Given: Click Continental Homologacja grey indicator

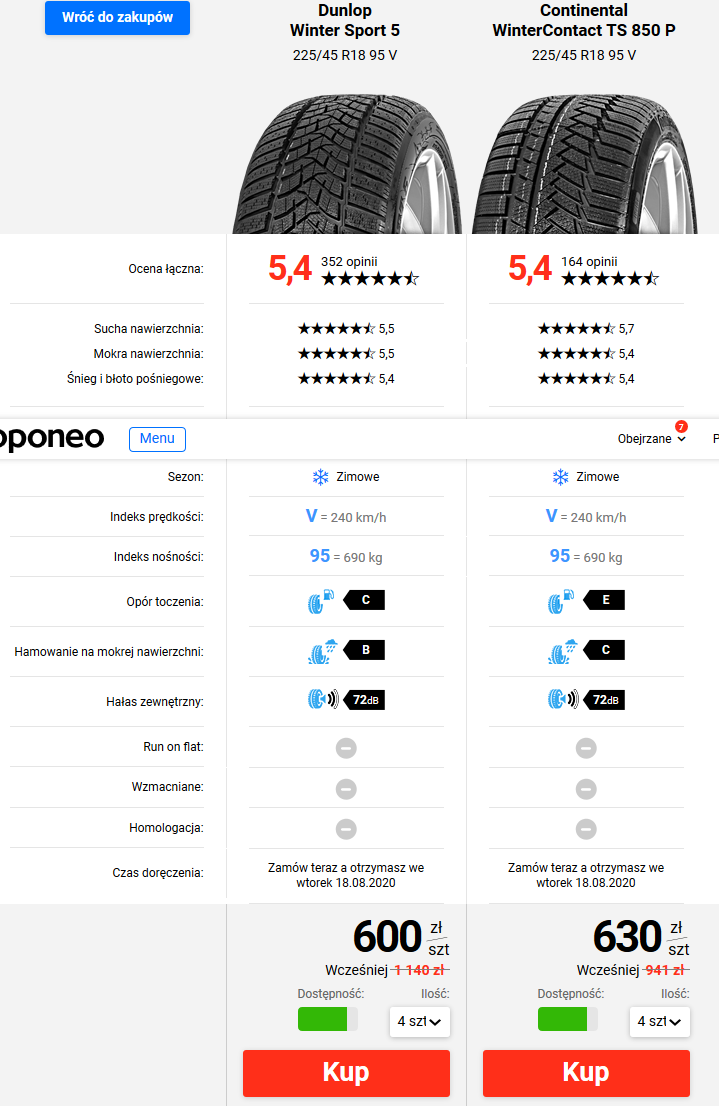Looking at the screenshot, I should click(586, 829).
